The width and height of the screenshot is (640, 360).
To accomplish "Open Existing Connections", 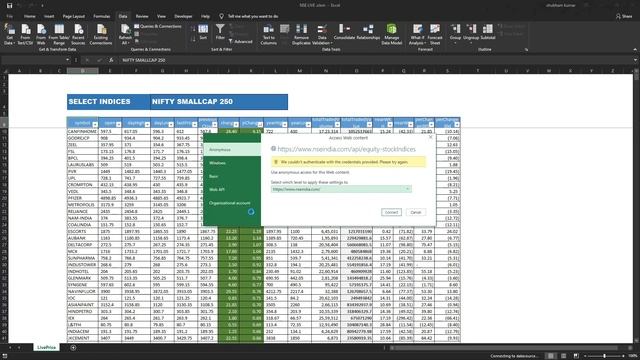I will 101,34.
